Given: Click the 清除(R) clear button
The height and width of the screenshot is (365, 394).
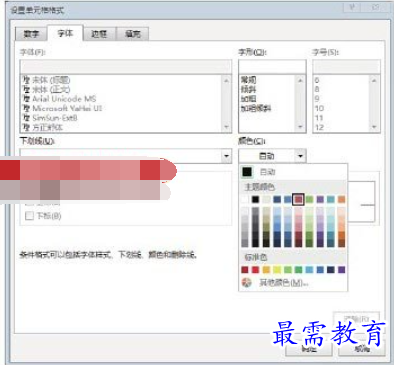Looking at the screenshot, I should click(356, 318).
